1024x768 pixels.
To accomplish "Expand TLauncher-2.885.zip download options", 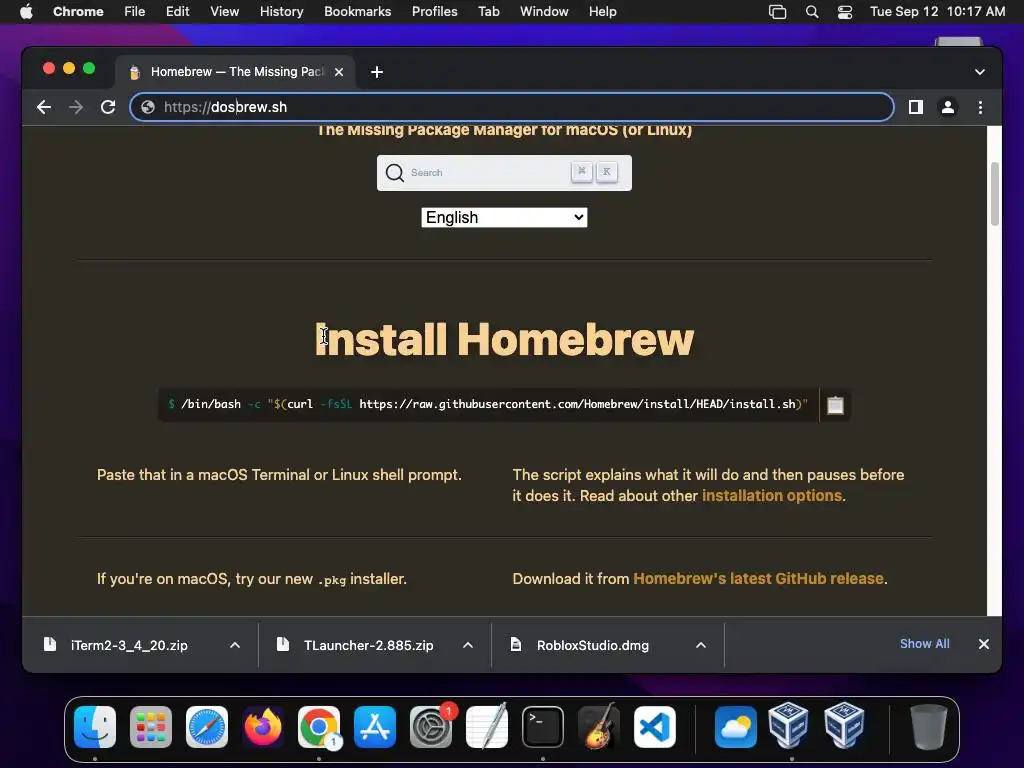I will (x=468, y=645).
